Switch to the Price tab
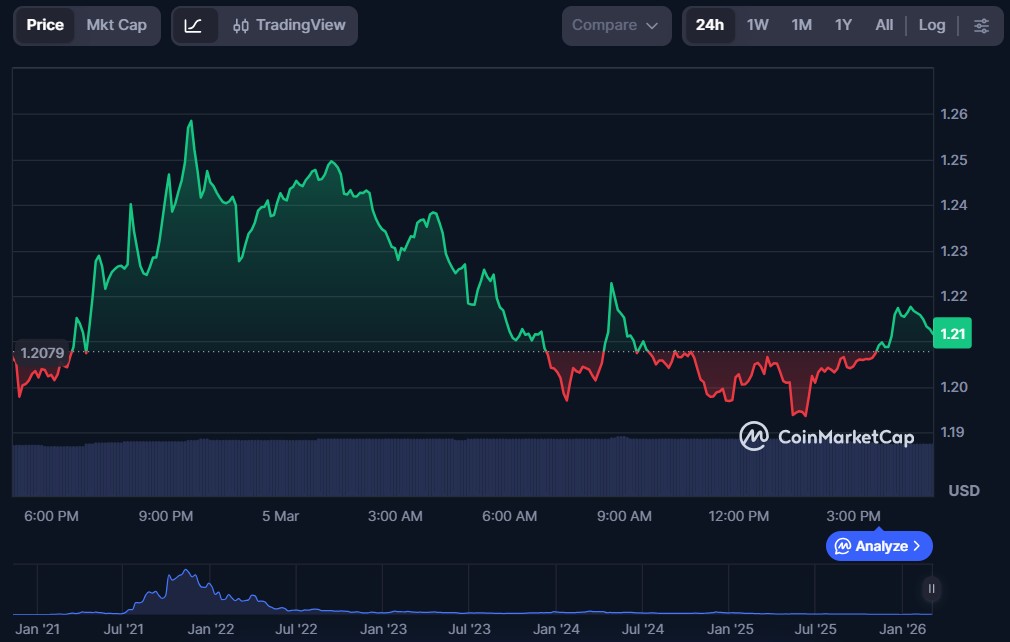The image size is (1010, 642). 45,25
